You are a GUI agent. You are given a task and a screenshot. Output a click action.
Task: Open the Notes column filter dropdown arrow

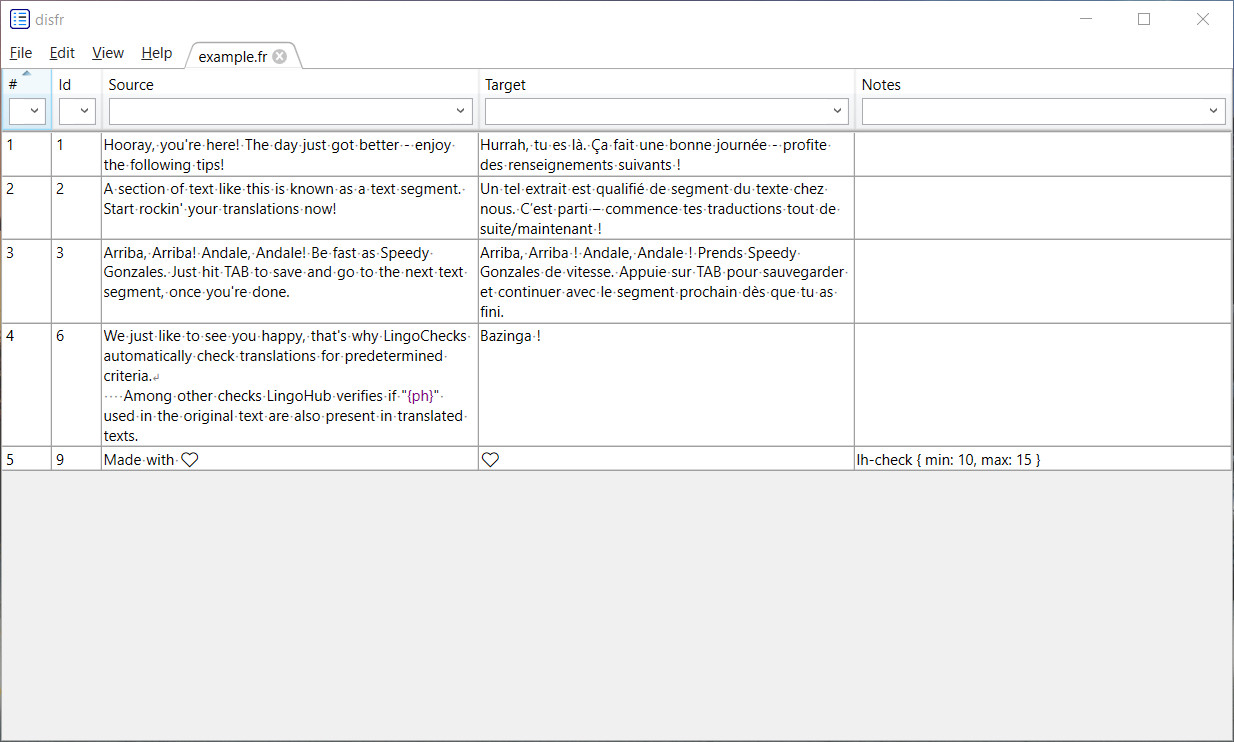point(1215,111)
